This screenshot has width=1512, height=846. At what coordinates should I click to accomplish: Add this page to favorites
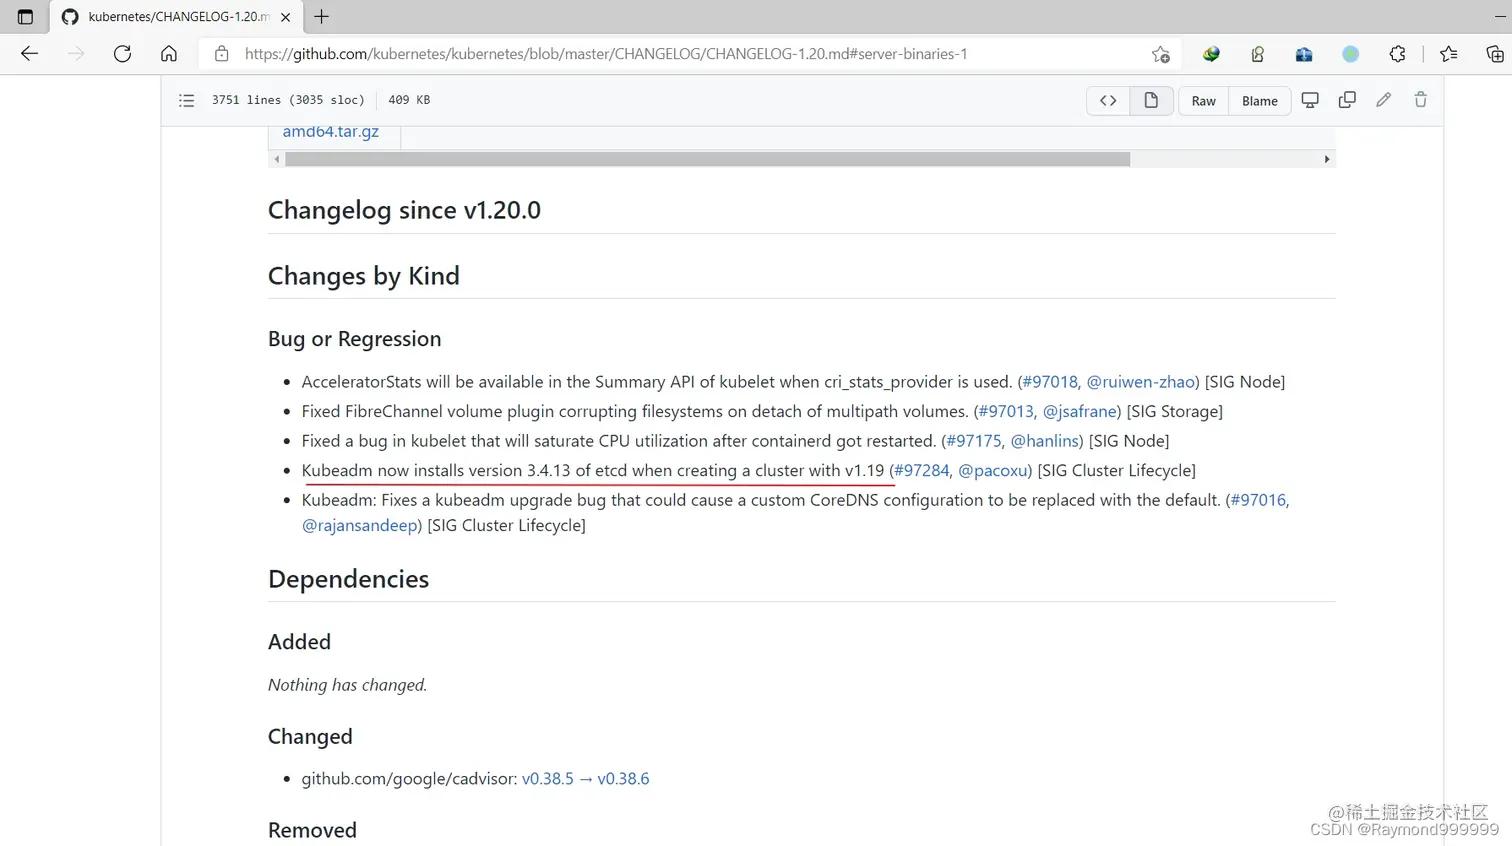tap(1160, 54)
